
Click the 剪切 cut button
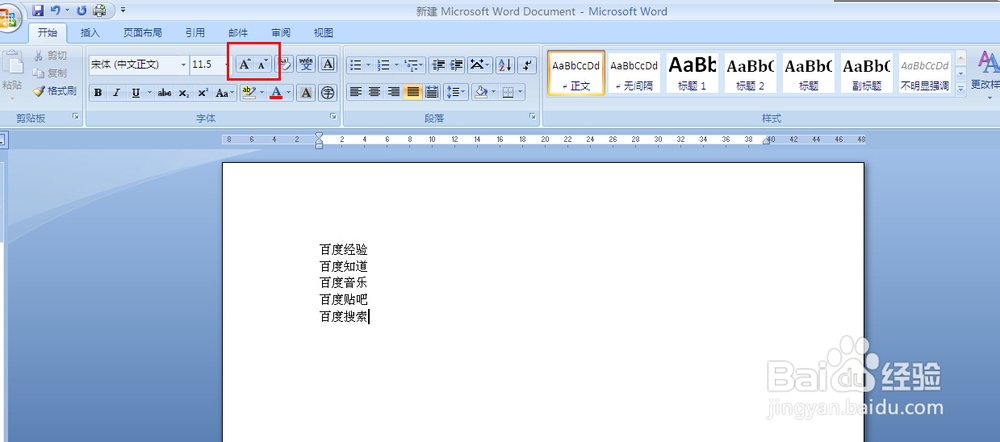(x=50, y=55)
